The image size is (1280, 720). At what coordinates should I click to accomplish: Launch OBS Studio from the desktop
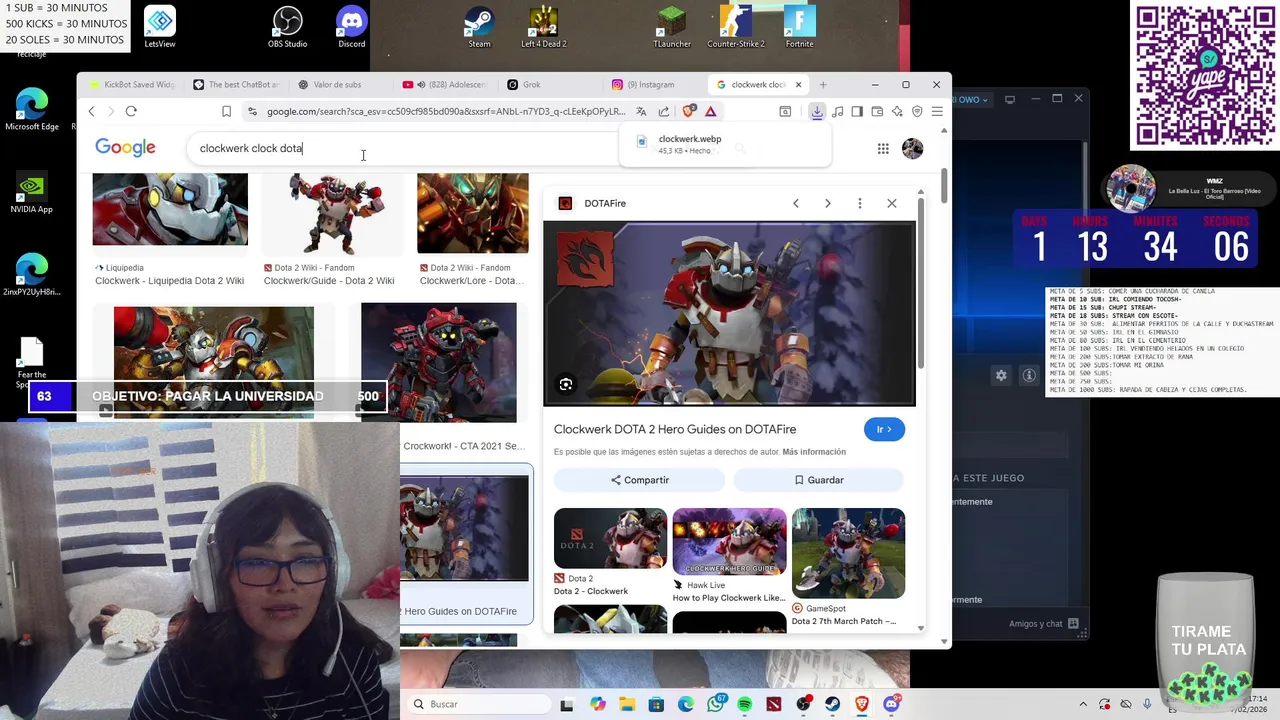pyautogui.click(x=287, y=27)
